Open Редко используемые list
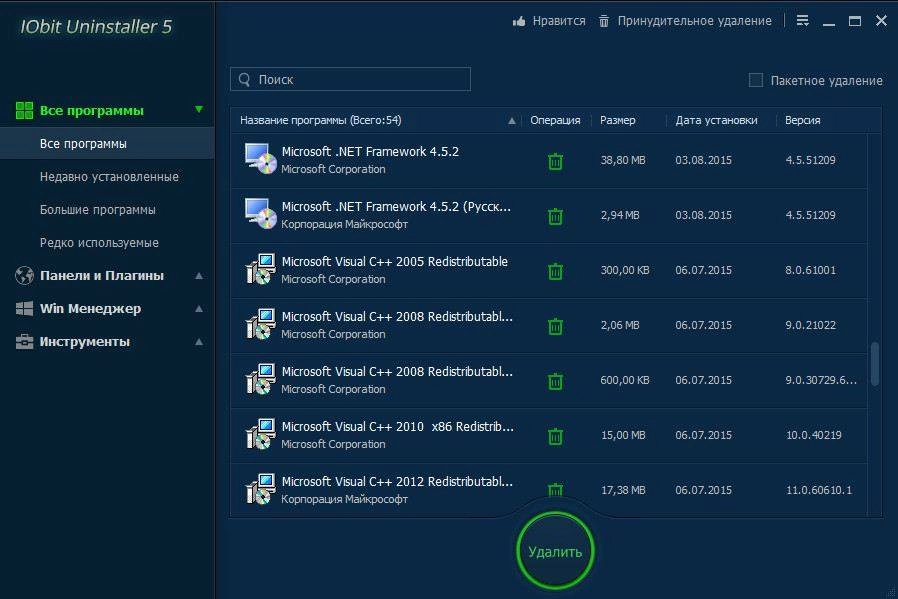Screen dimensions: 898x599 coord(99,243)
